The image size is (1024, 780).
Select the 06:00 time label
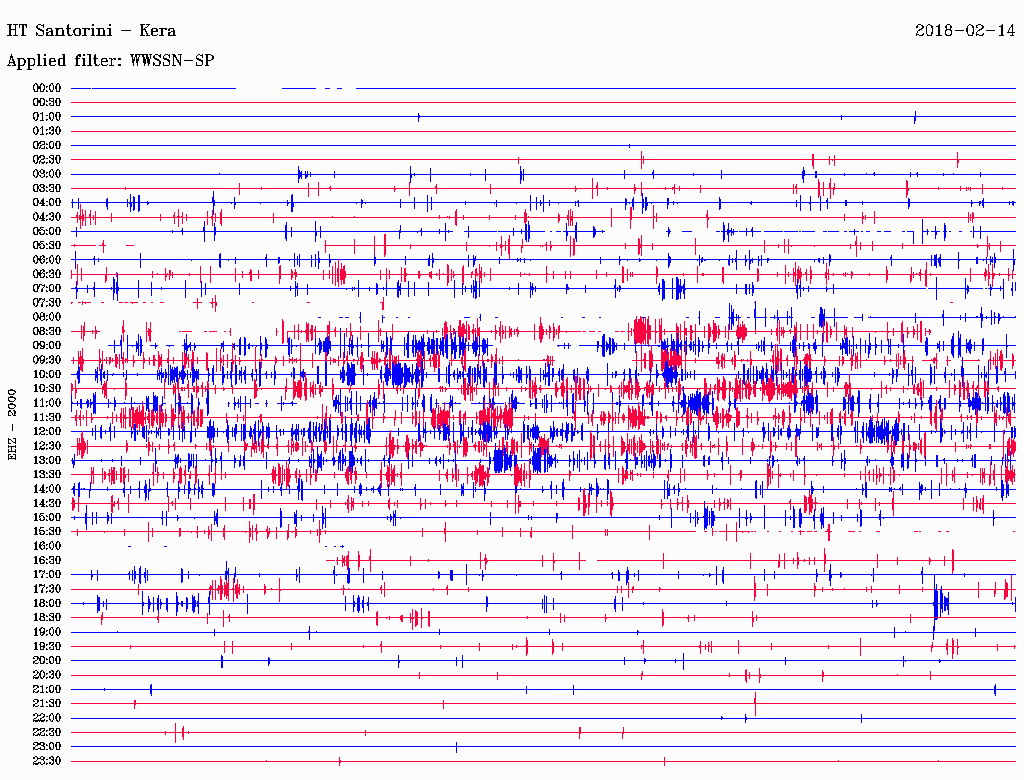point(47,260)
